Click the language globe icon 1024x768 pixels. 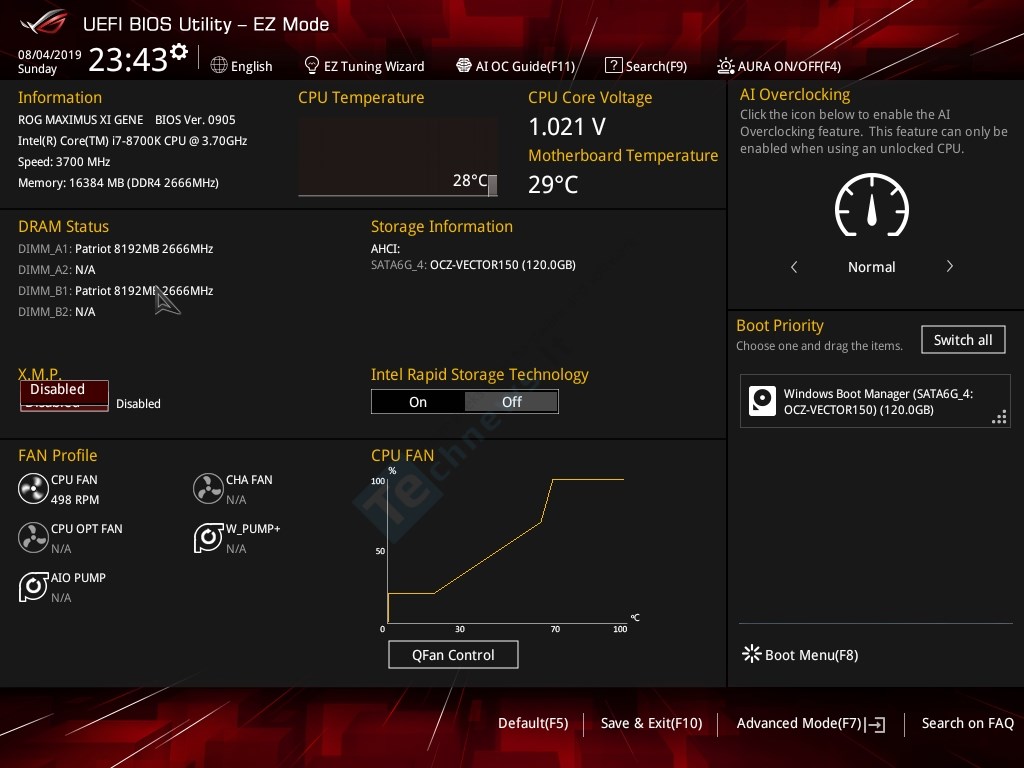(219, 65)
